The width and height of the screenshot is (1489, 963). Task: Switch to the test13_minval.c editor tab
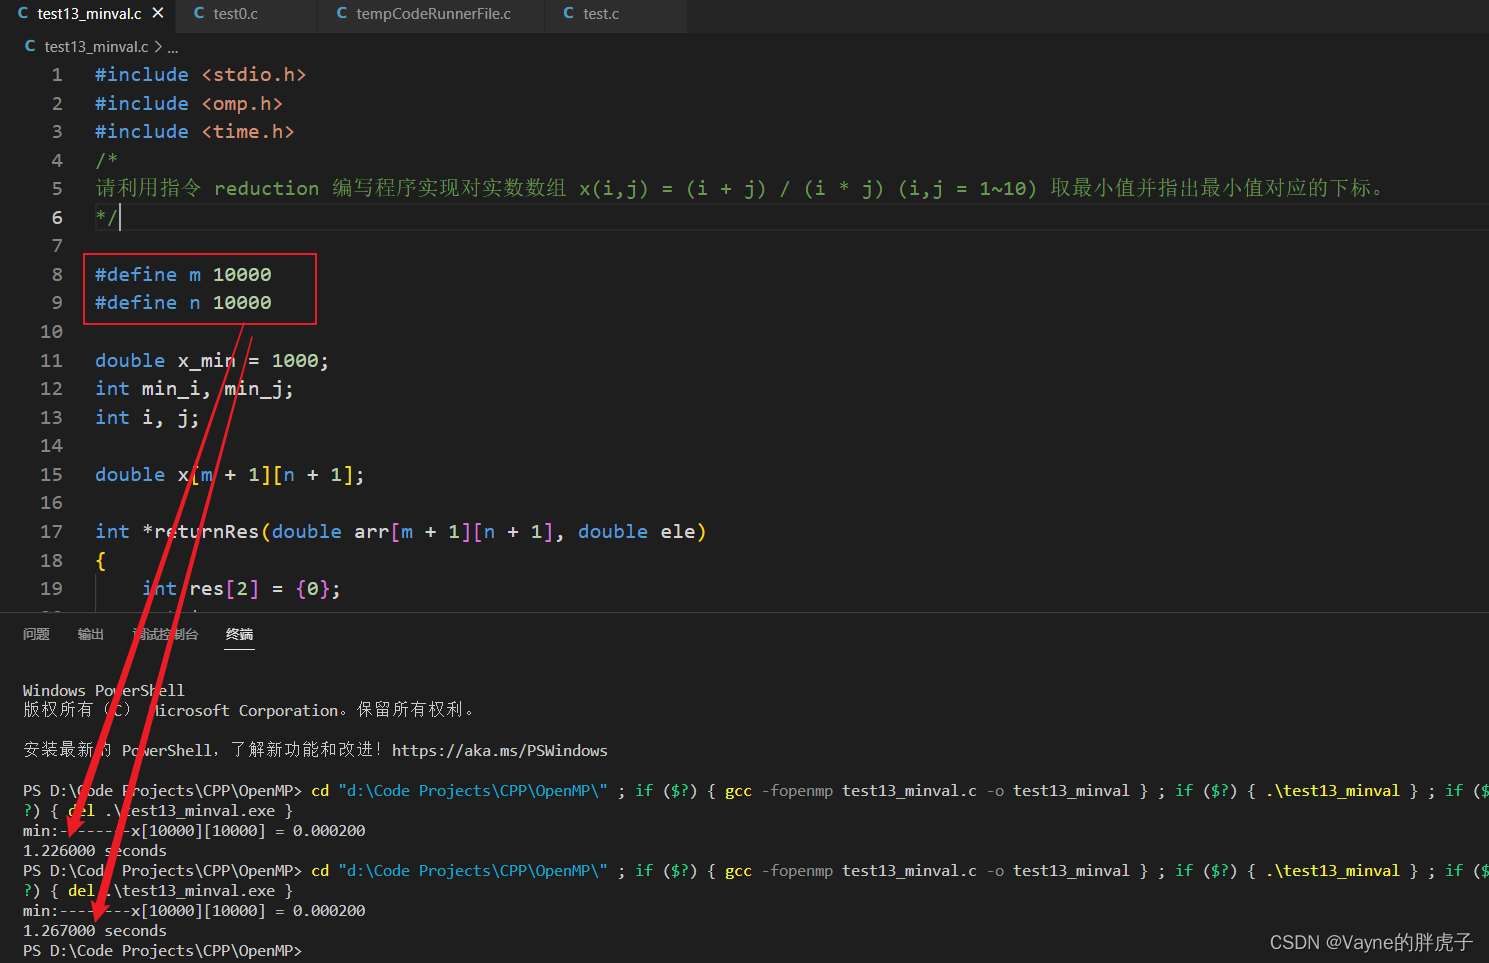pyautogui.click(x=88, y=14)
